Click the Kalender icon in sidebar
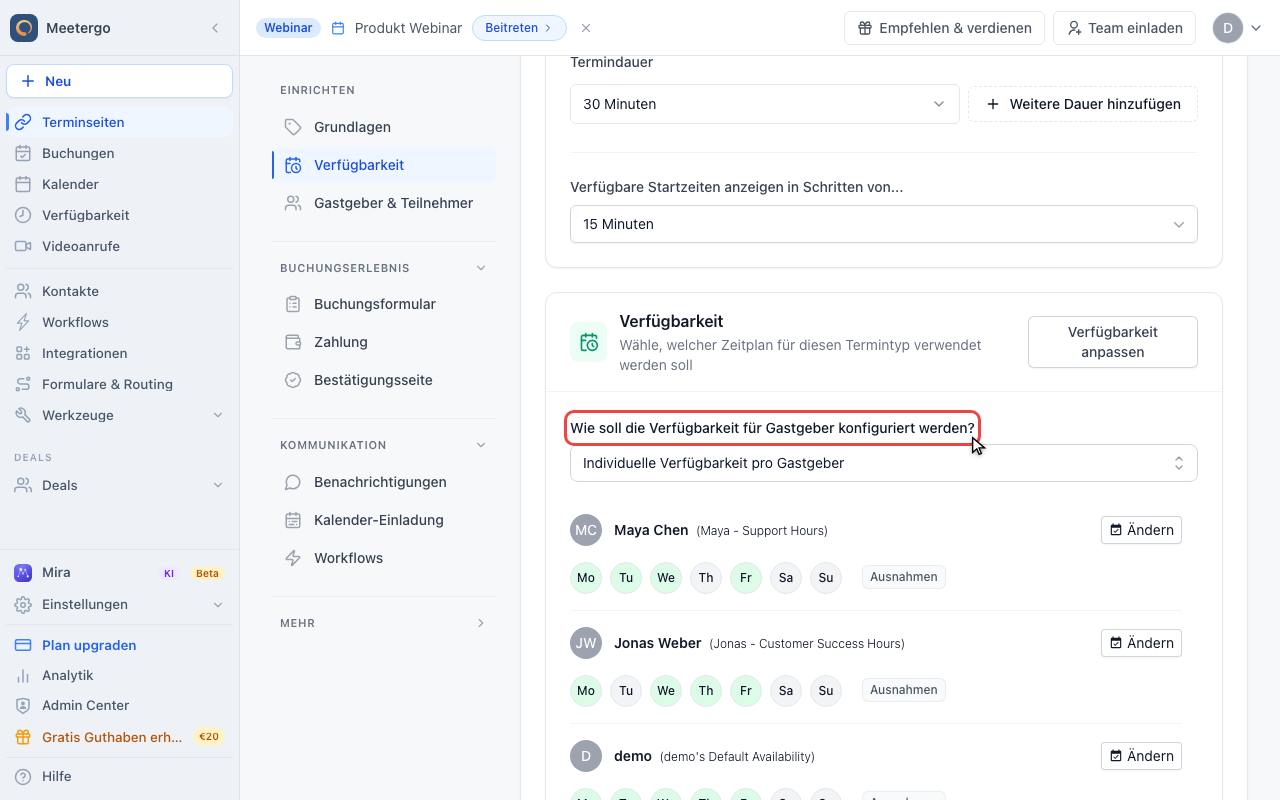The width and height of the screenshot is (1280, 800). (x=23, y=184)
